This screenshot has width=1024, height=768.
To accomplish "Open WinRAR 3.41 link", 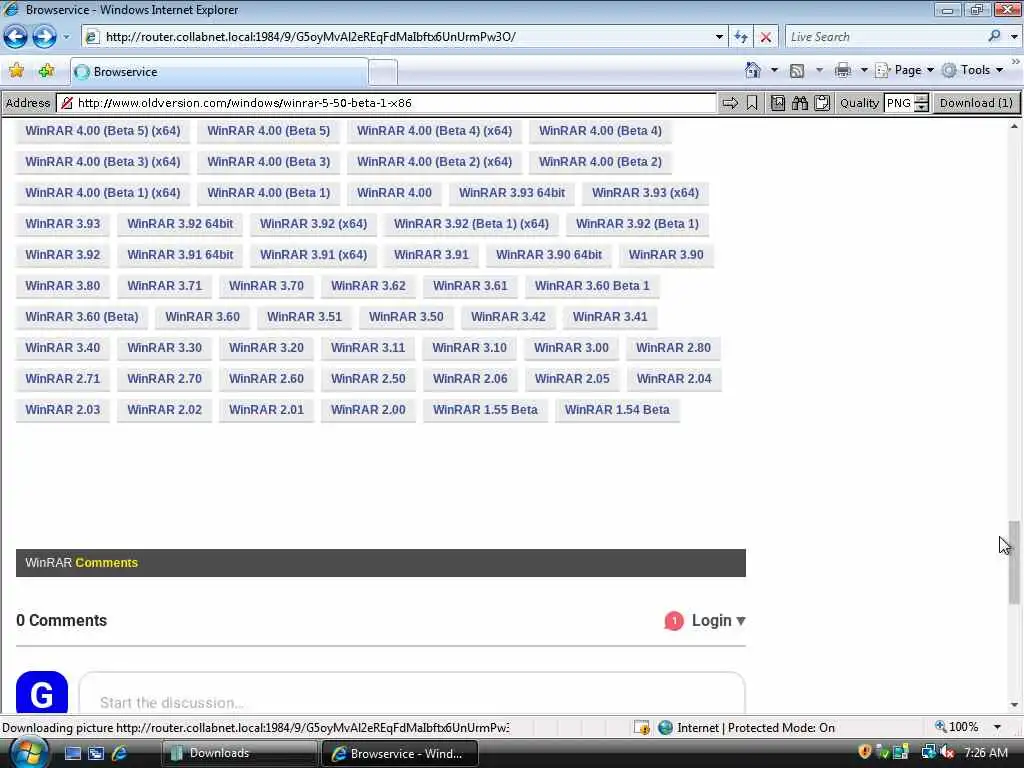I will pyautogui.click(x=609, y=316).
